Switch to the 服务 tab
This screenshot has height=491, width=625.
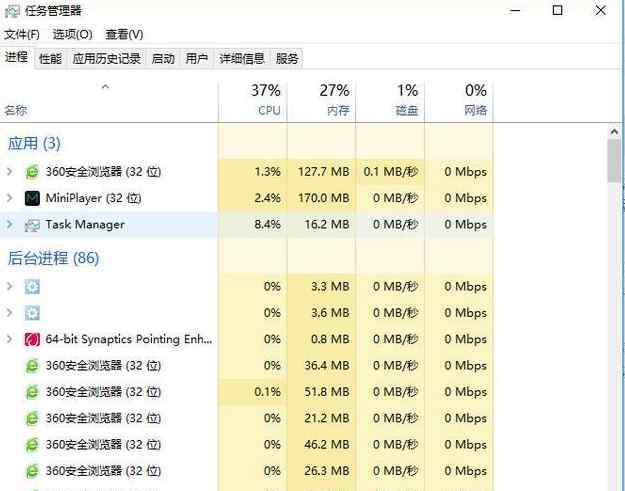coord(287,59)
